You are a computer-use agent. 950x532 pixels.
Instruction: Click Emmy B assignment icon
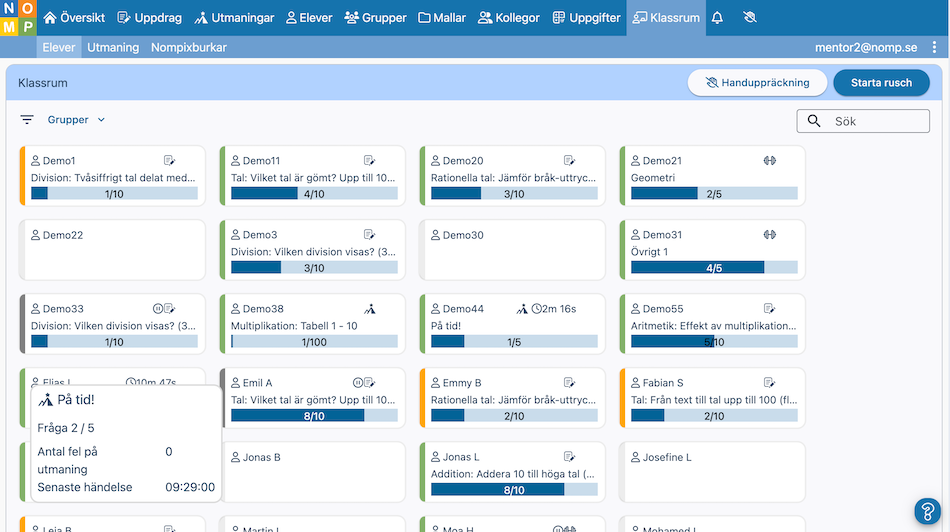coord(570,382)
